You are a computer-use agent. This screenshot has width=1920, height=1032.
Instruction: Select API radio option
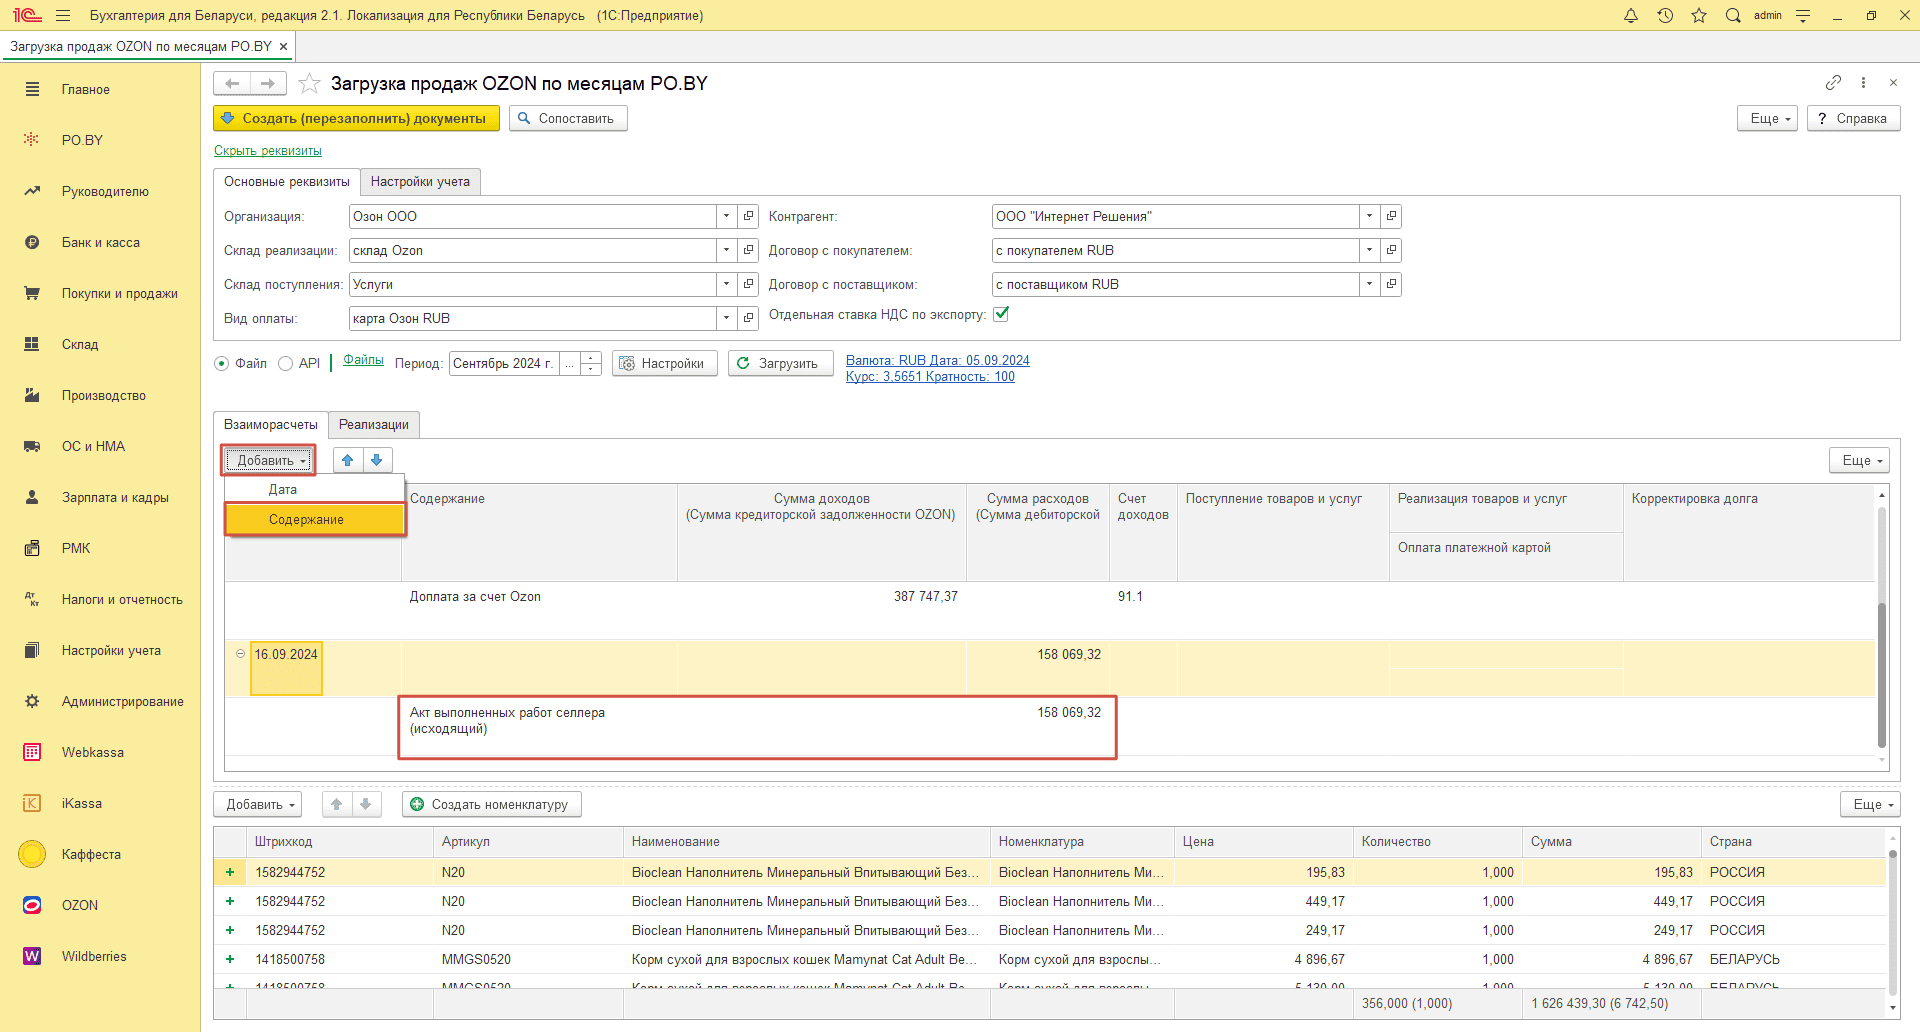tap(286, 364)
